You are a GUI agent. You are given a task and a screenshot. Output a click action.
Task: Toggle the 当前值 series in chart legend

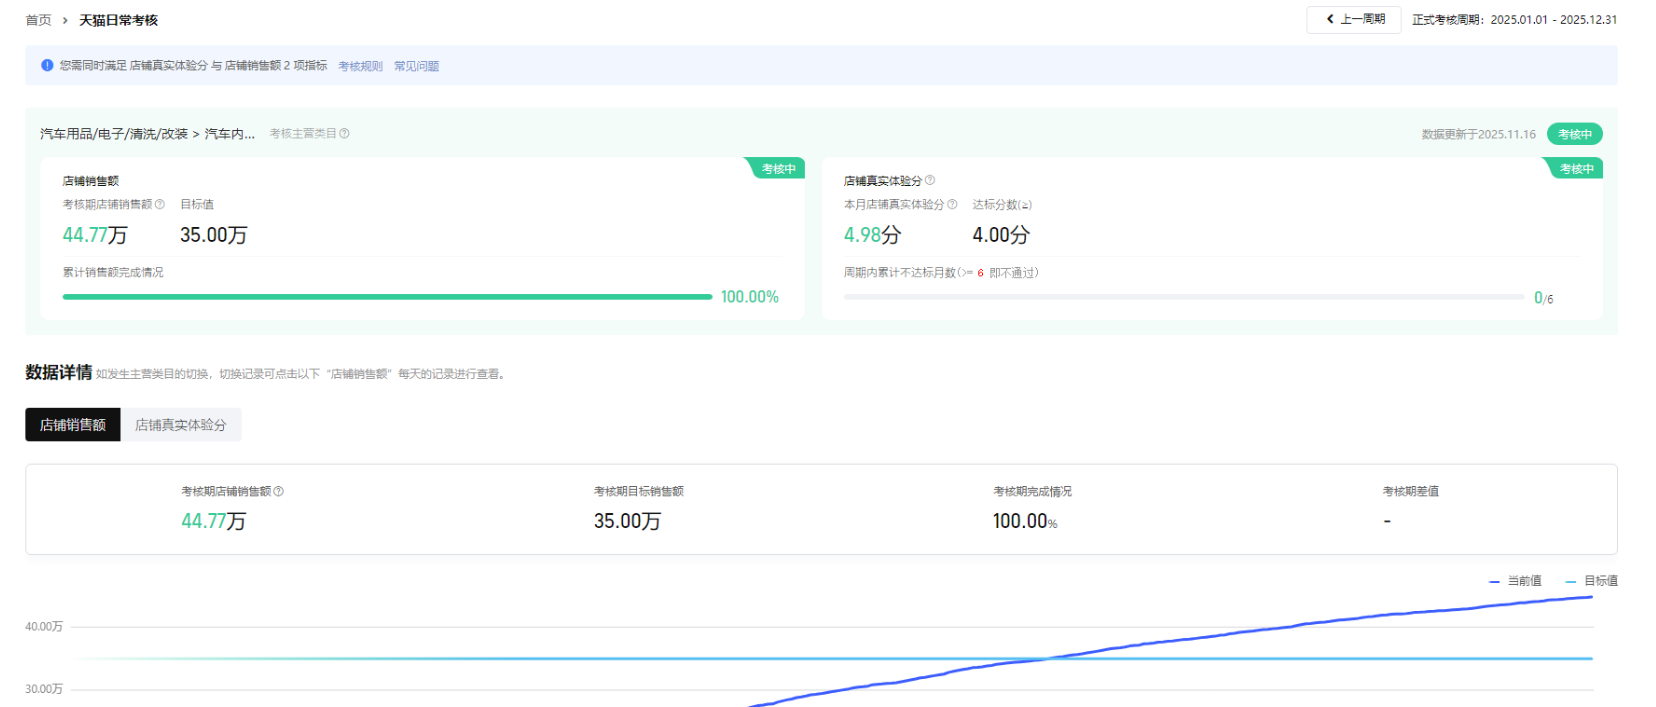point(1515,581)
